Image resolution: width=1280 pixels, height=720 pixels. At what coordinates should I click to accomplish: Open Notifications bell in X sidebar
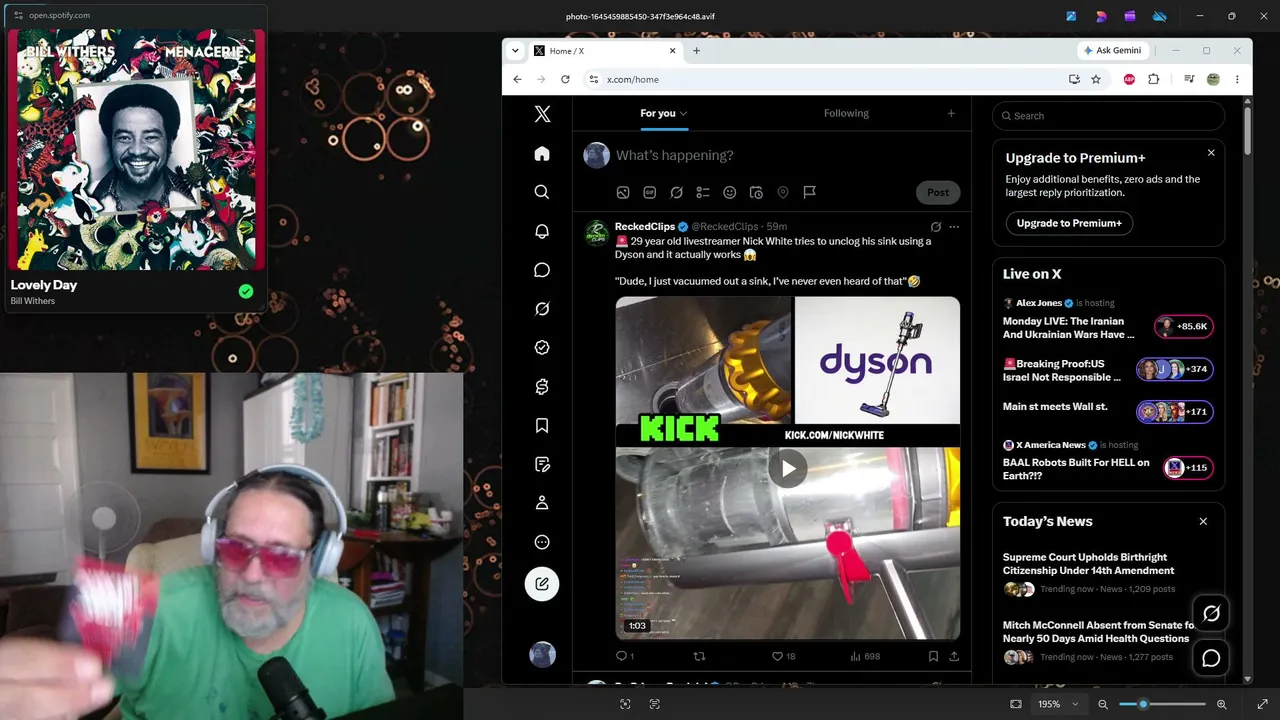(x=542, y=231)
